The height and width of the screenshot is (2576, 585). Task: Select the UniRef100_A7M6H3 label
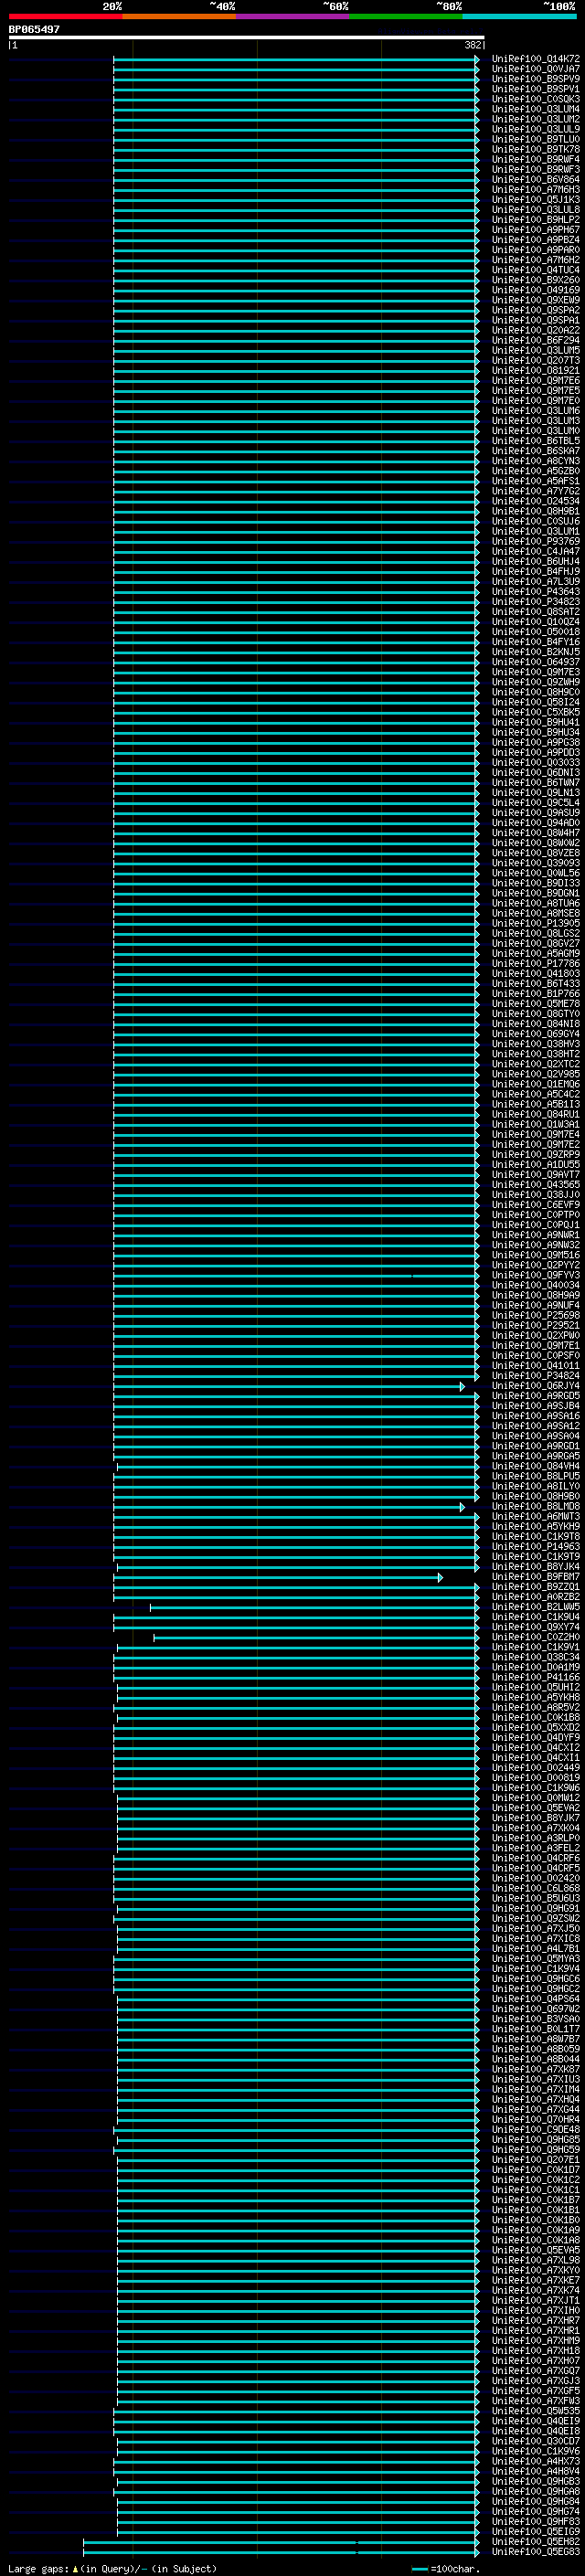tap(536, 190)
